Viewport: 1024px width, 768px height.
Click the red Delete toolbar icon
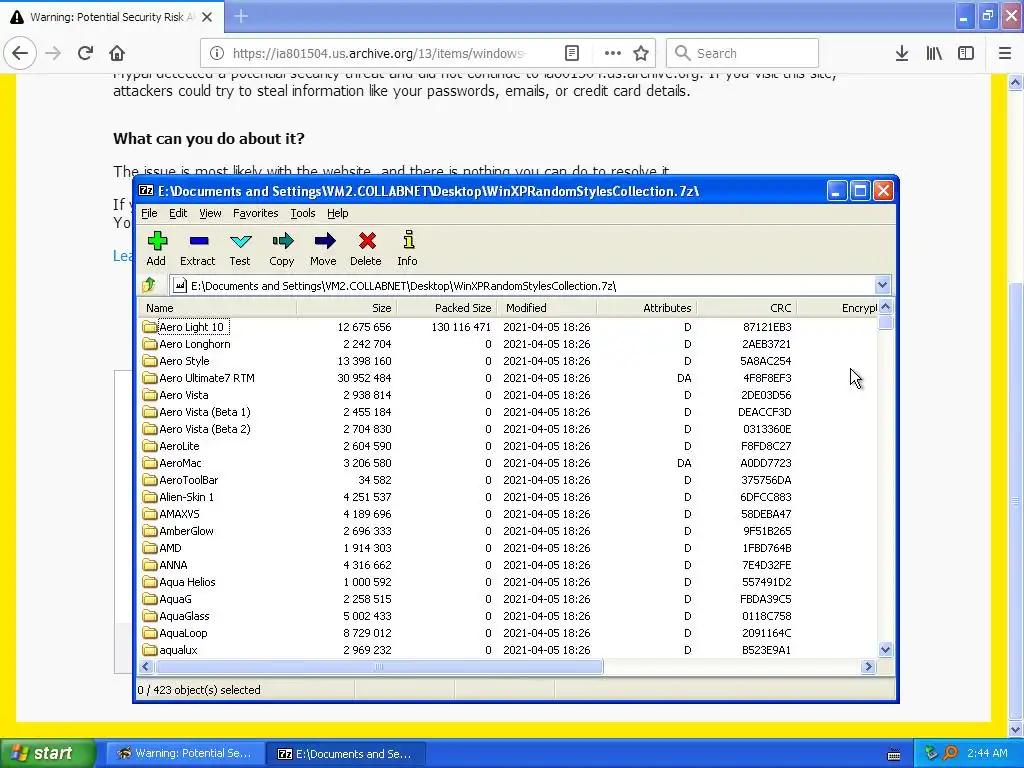click(x=366, y=248)
